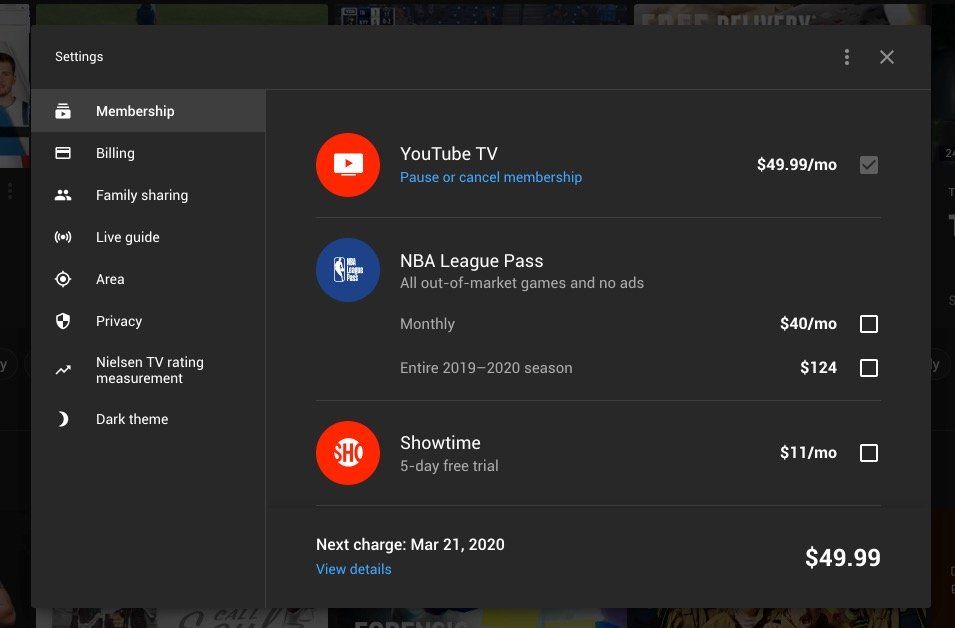The width and height of the screenshot is (955, 628).
Task: Select the Membership icon in sidebar
Action: pyautogui.click(x=64, y=110)
